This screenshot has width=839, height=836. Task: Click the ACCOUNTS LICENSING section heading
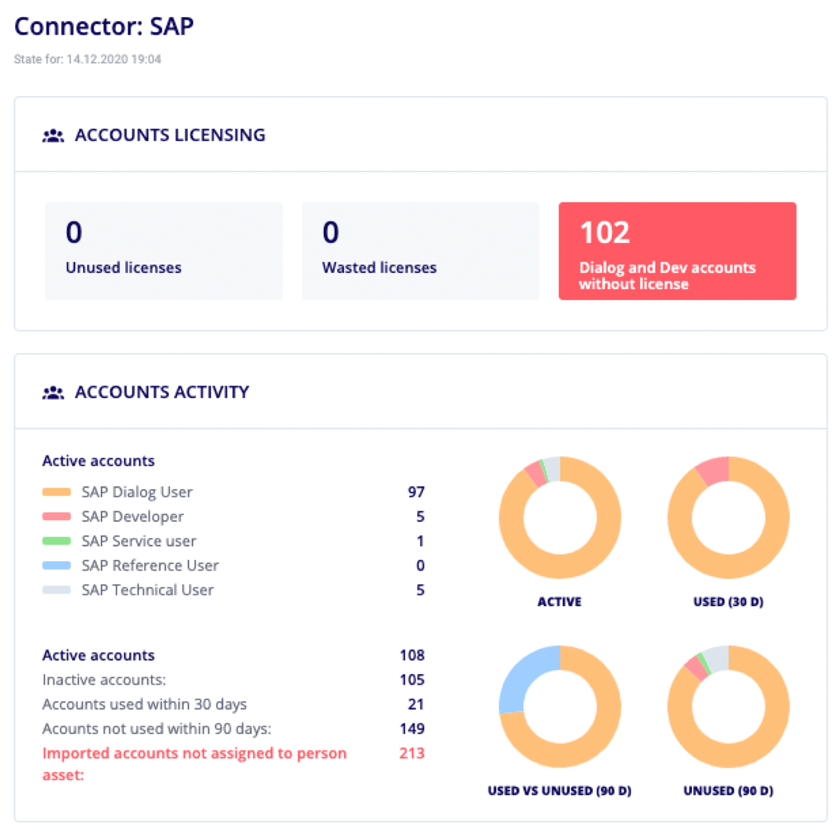point(170,135)
